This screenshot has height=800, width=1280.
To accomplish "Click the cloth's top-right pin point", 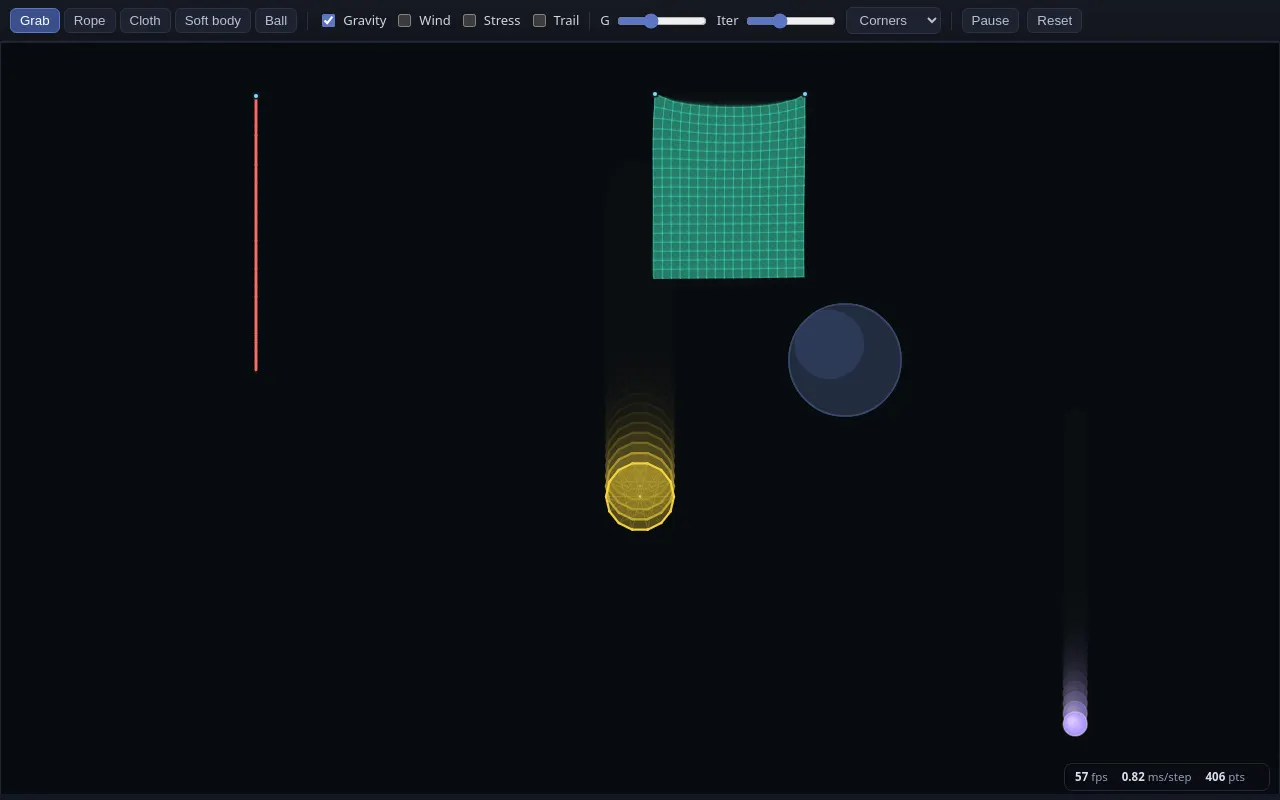I will [805, 94].
